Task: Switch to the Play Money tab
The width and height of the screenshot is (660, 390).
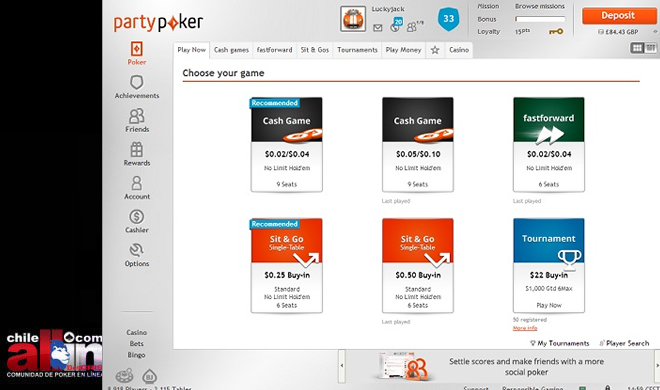Action: click(x=403, y=50)
